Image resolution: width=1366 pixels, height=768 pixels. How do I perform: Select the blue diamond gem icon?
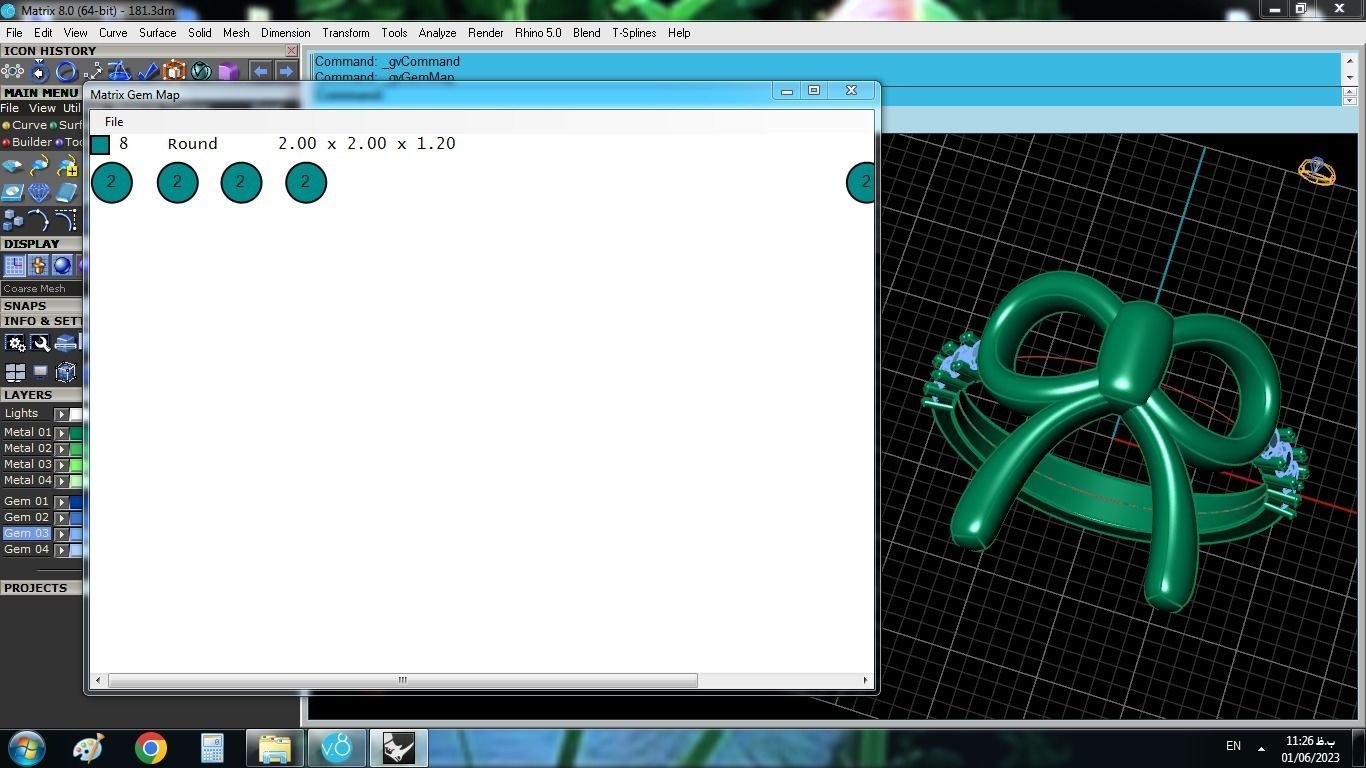[40, 192]
